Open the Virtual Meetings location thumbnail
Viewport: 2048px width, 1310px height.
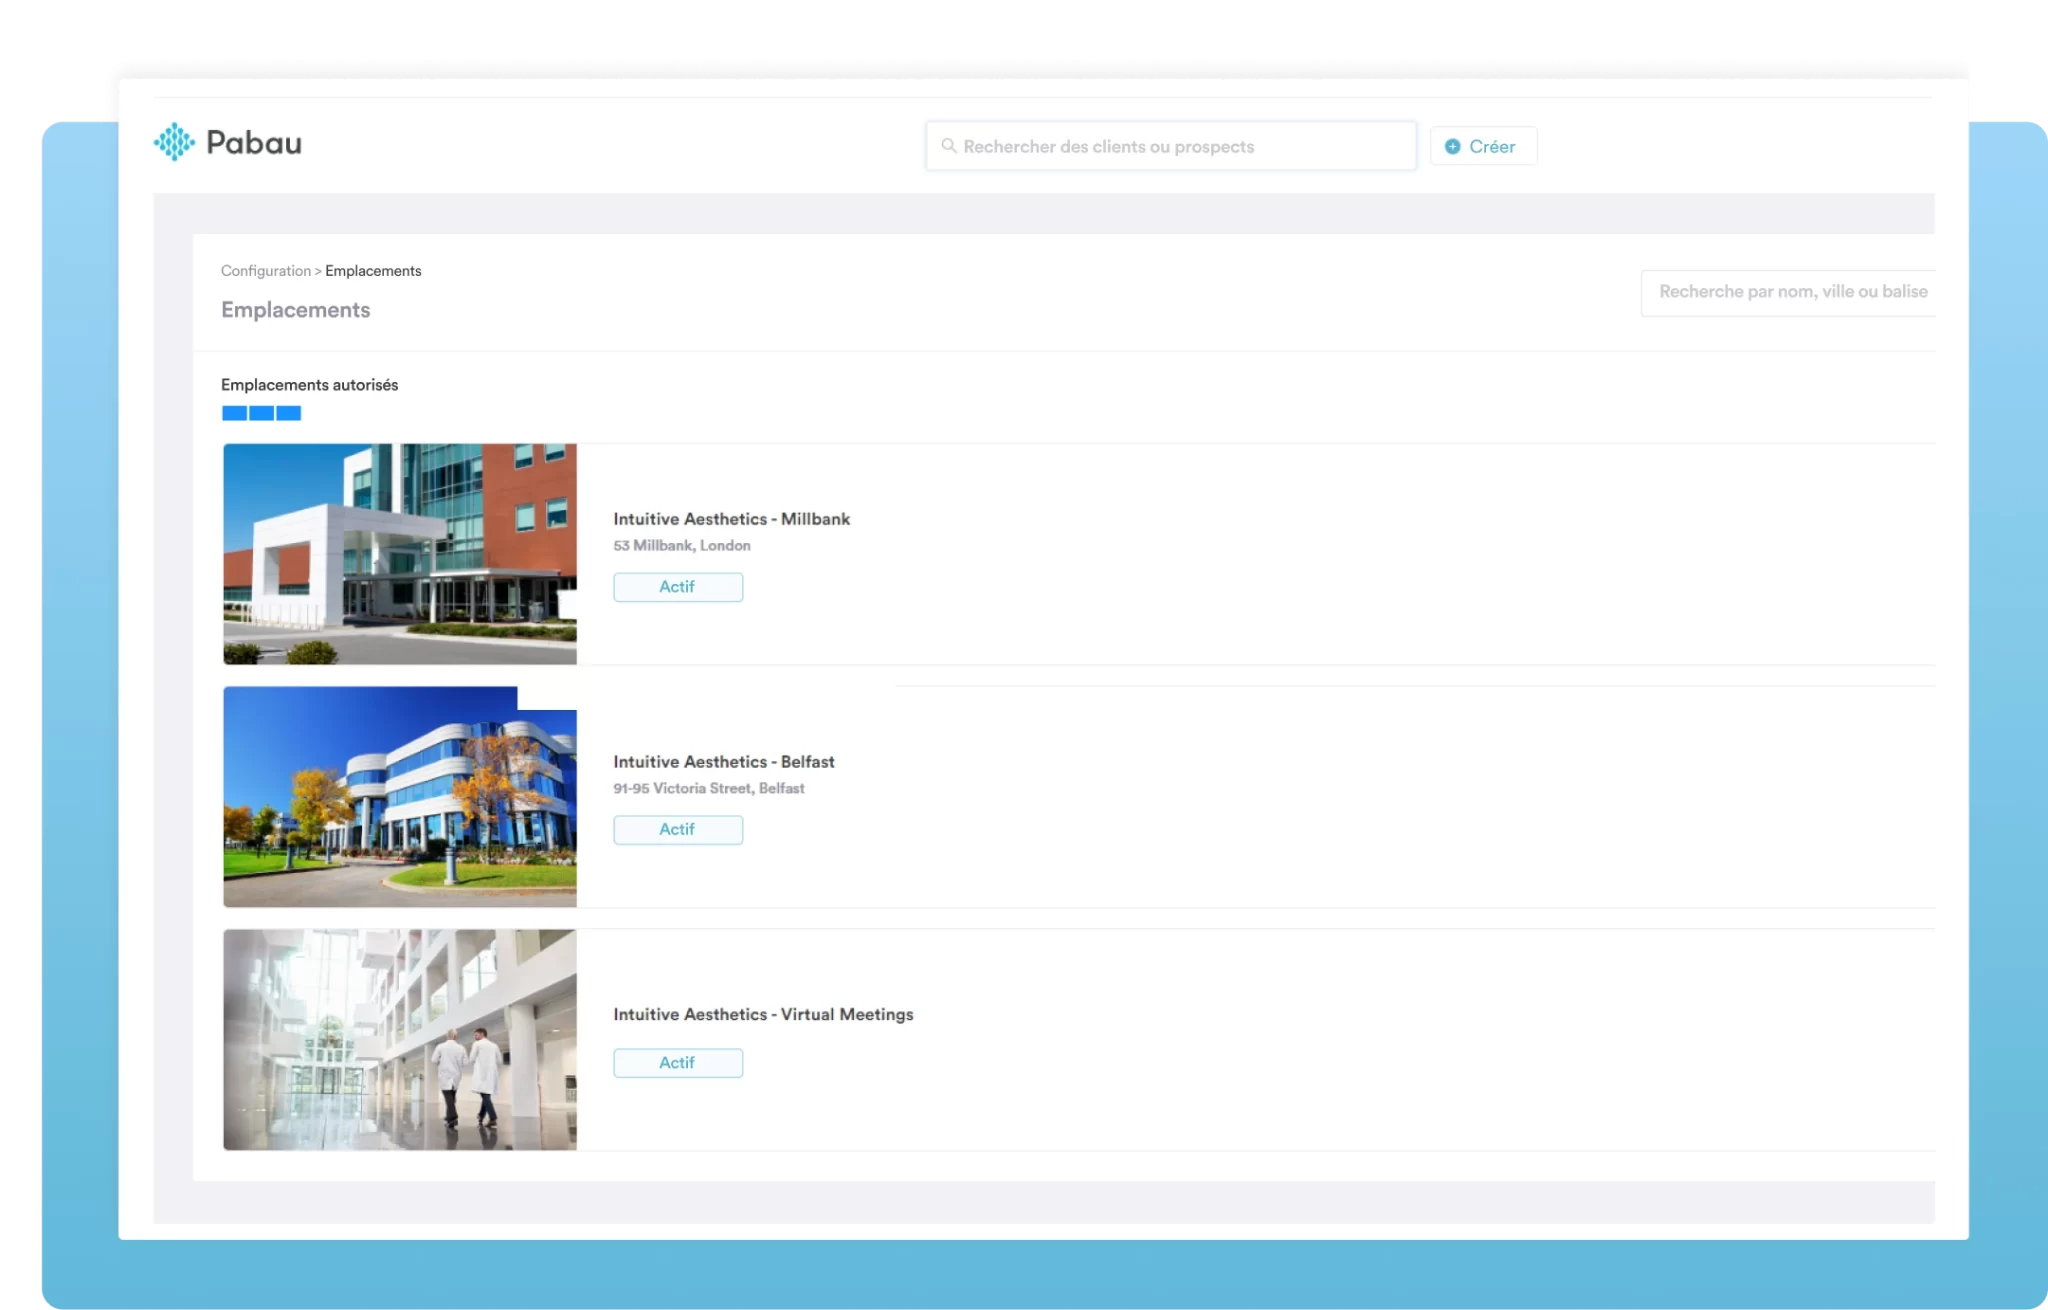click(400, 1040)
